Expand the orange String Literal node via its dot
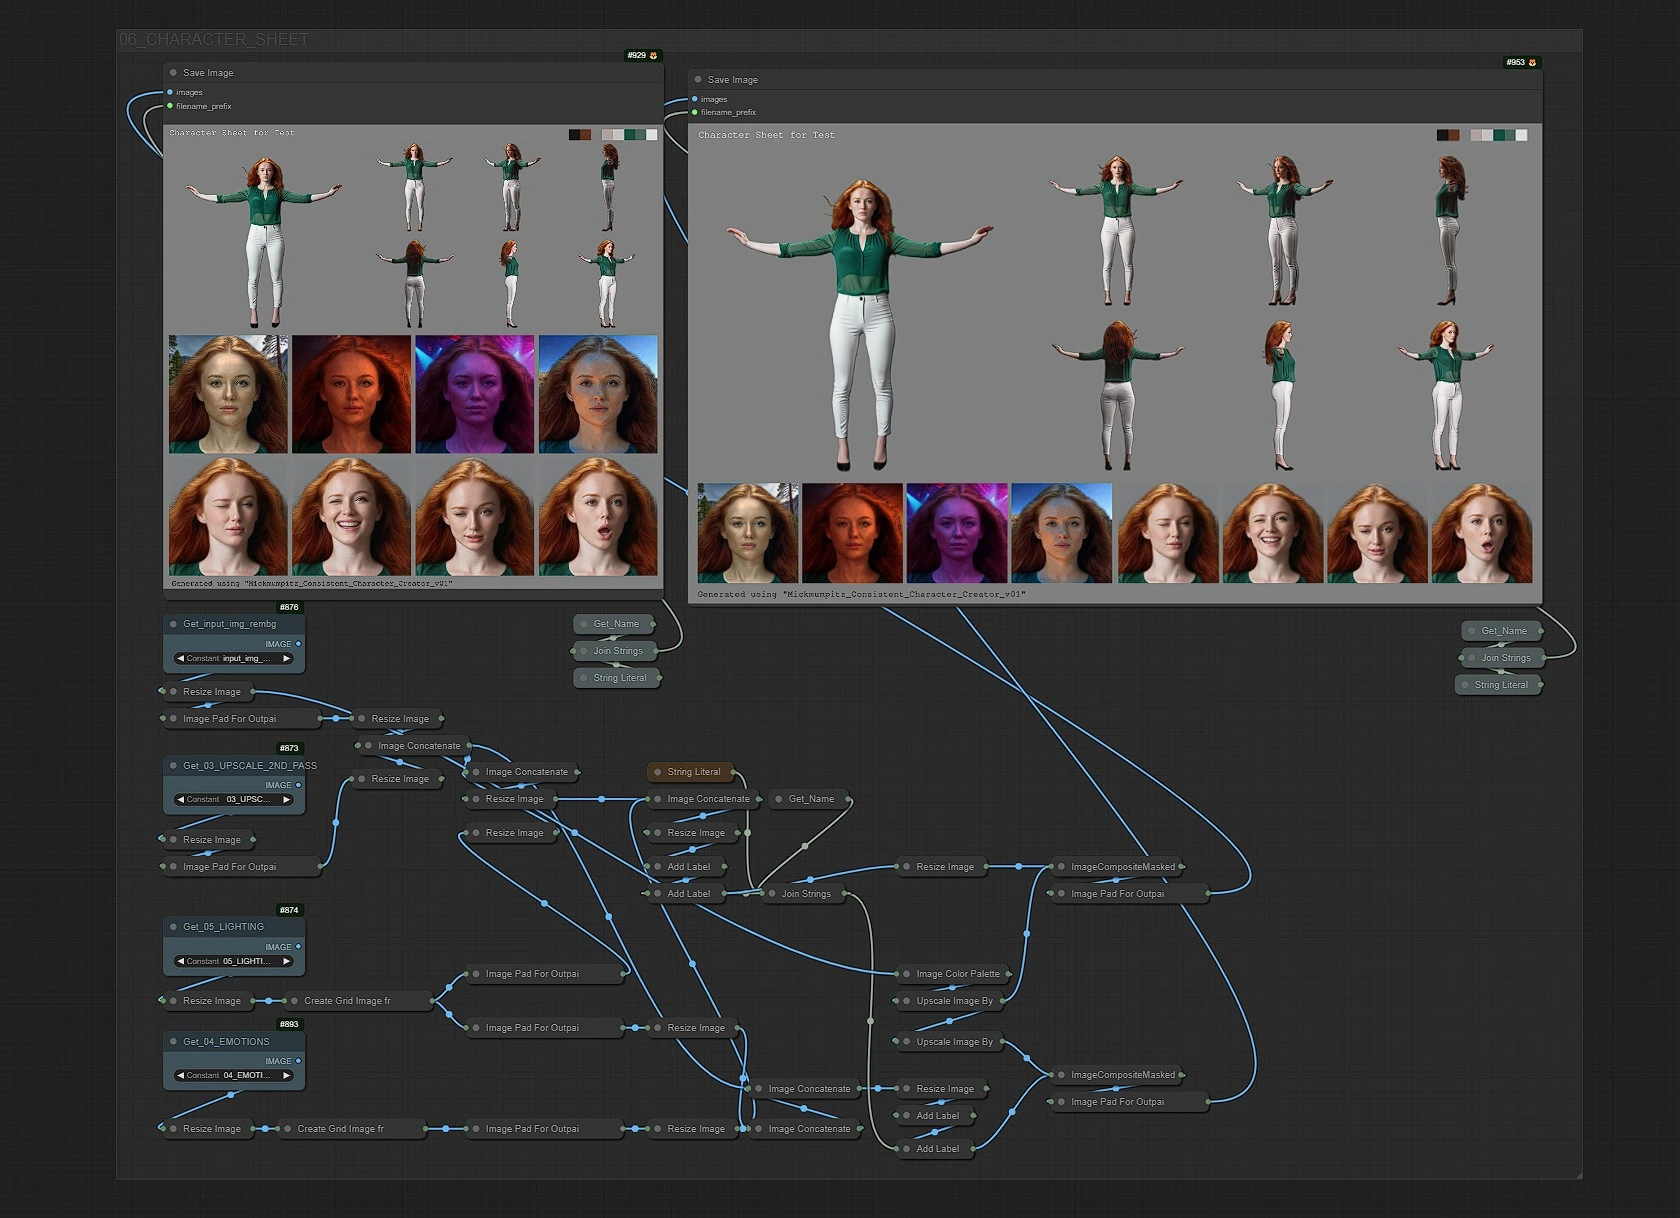 [657, 772]
